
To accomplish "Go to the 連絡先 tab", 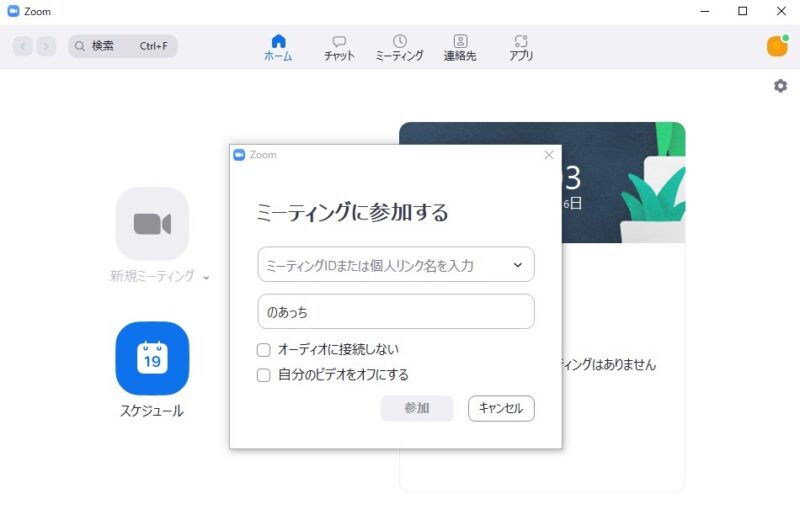I will [460, 47].
